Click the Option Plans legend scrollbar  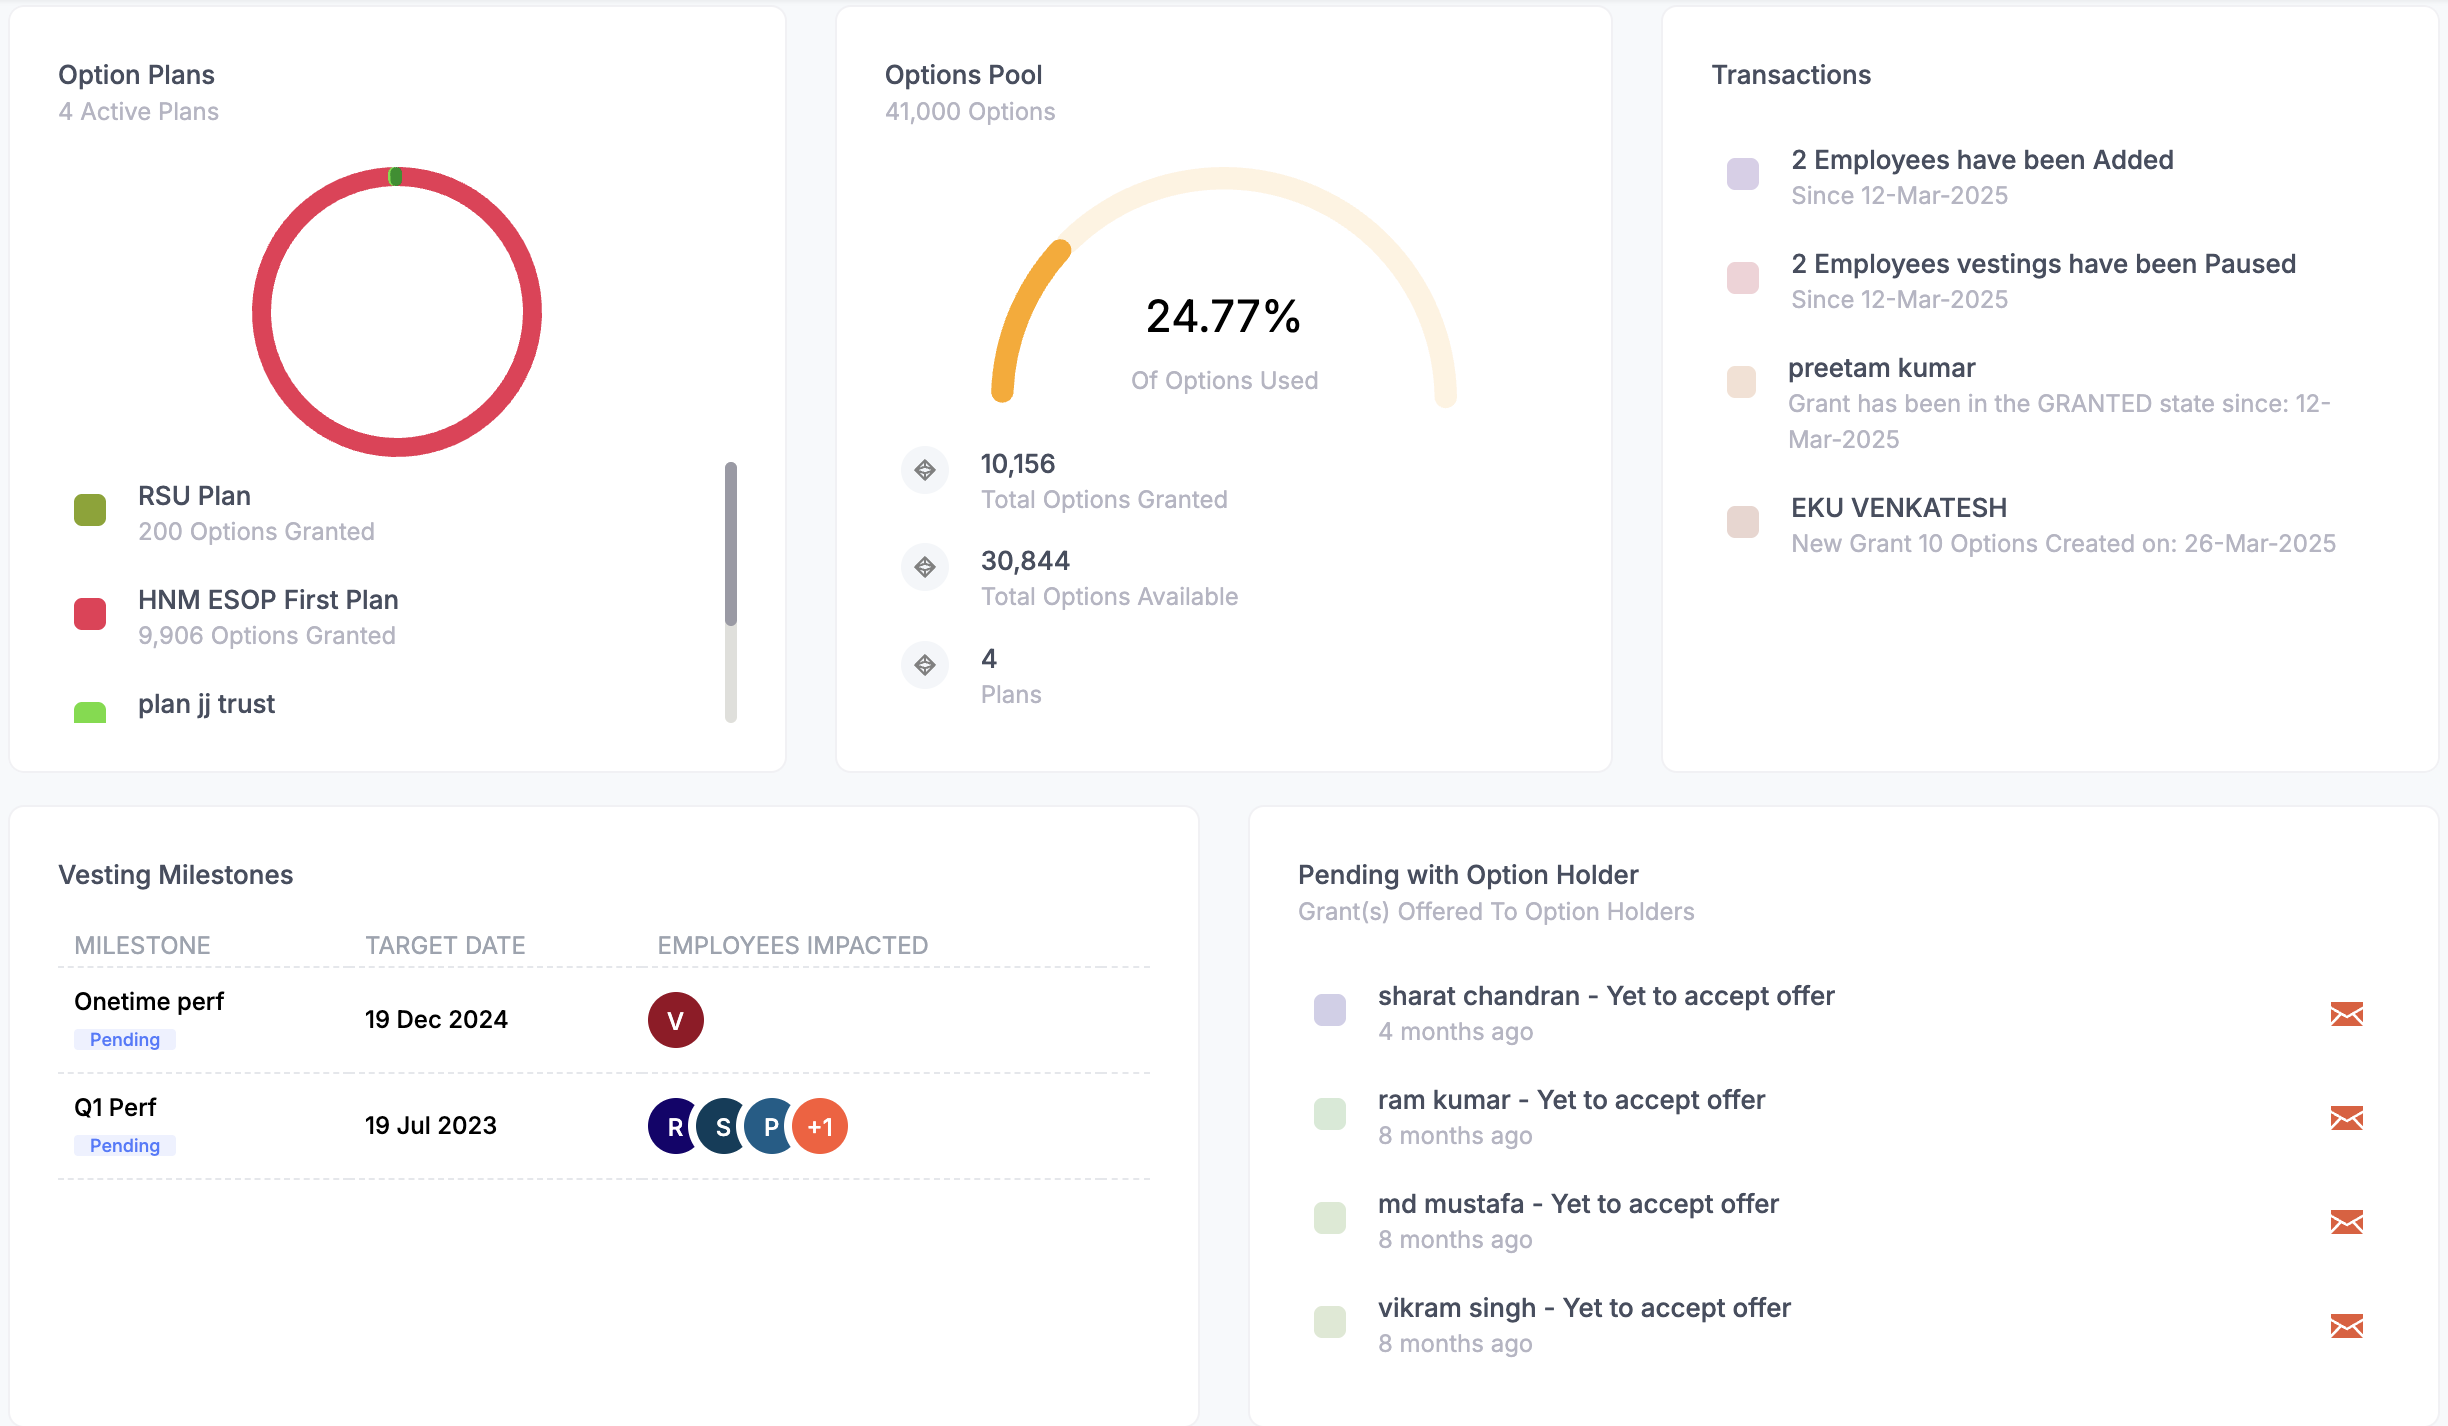(731, 545)
